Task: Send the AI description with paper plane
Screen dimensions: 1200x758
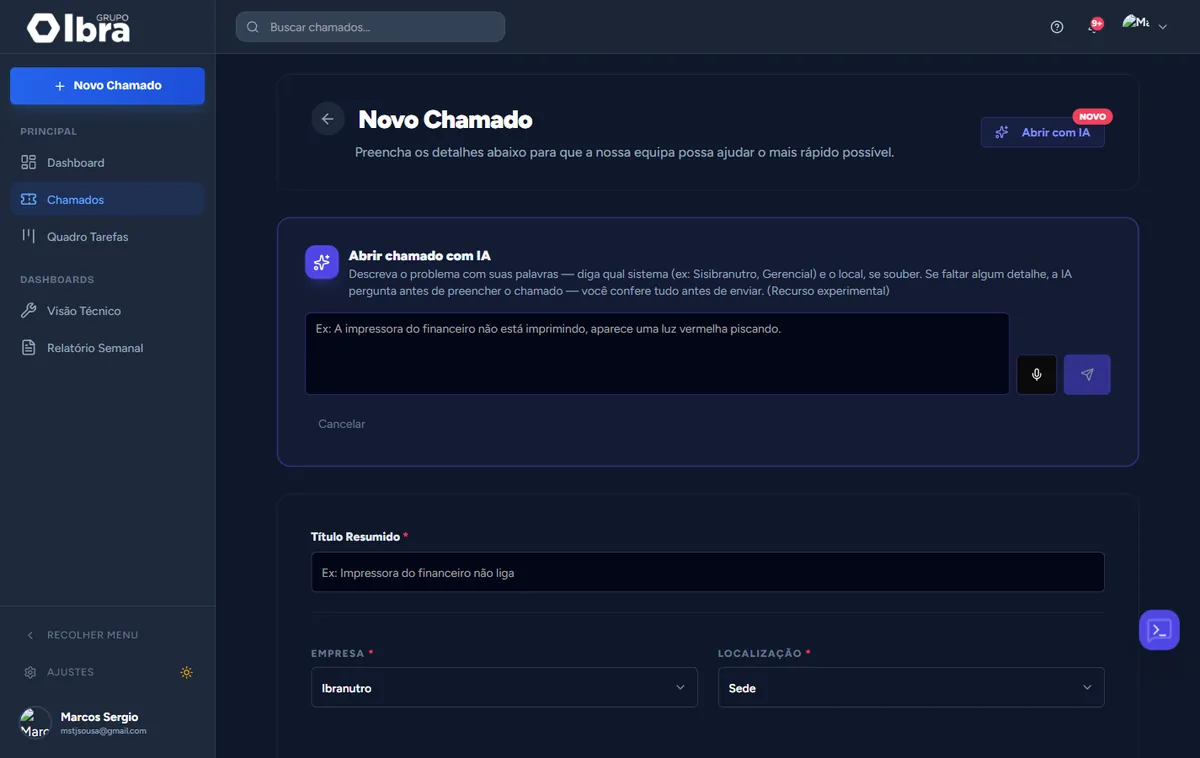Action: point(1087,375)
